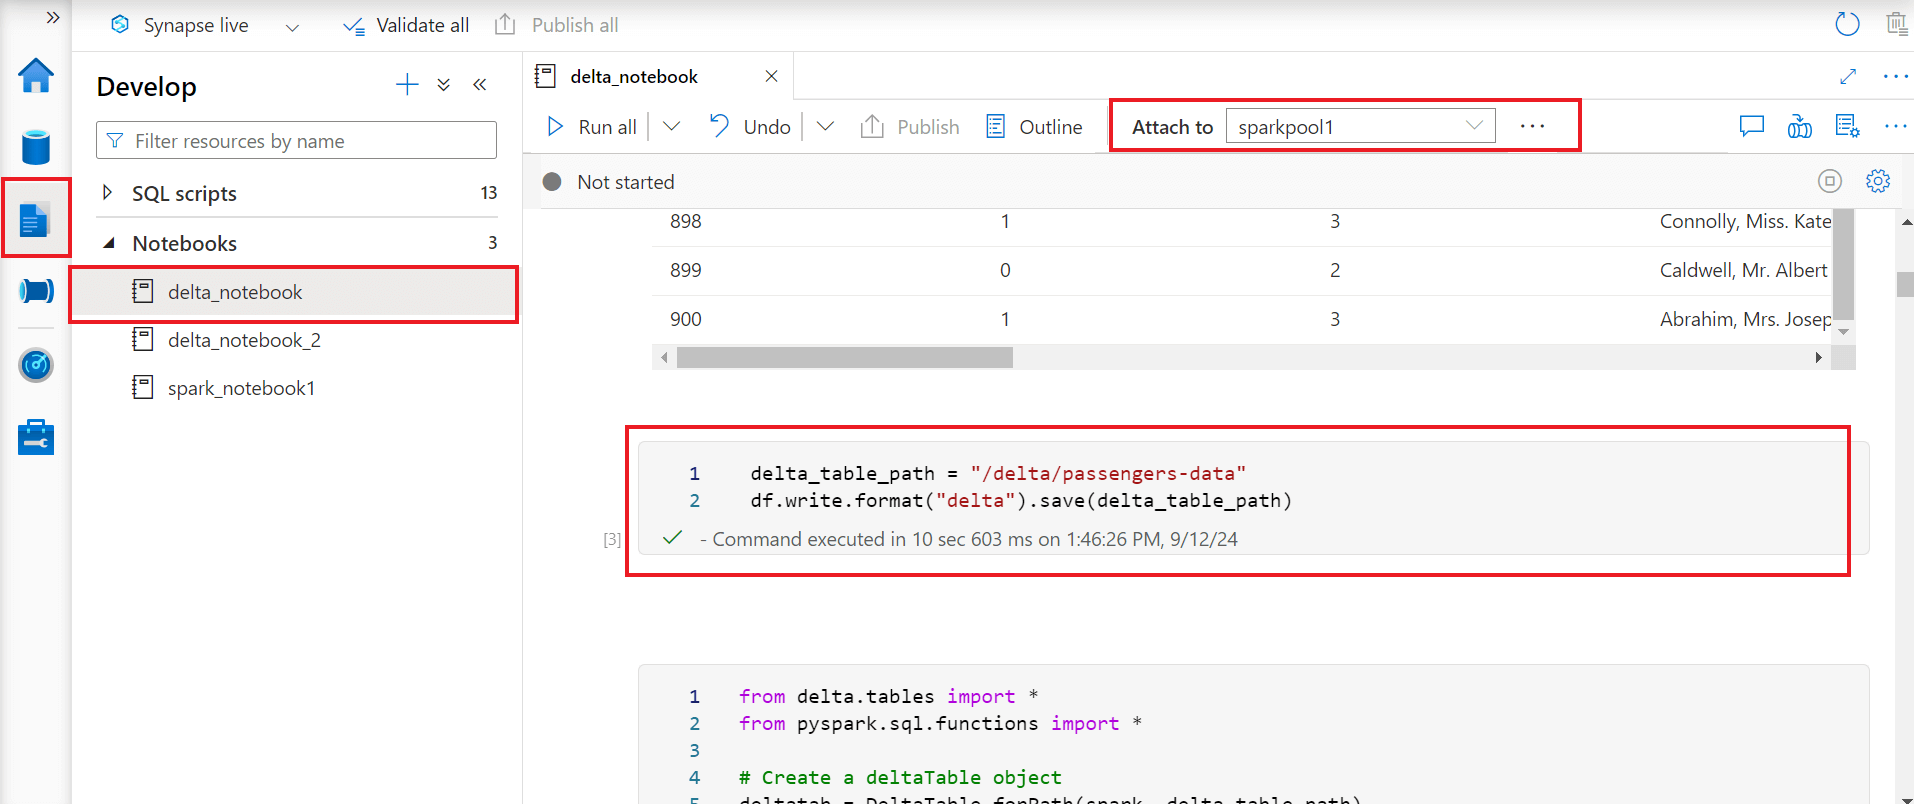Open the Integrate hub icon

[x=36, y=291]
